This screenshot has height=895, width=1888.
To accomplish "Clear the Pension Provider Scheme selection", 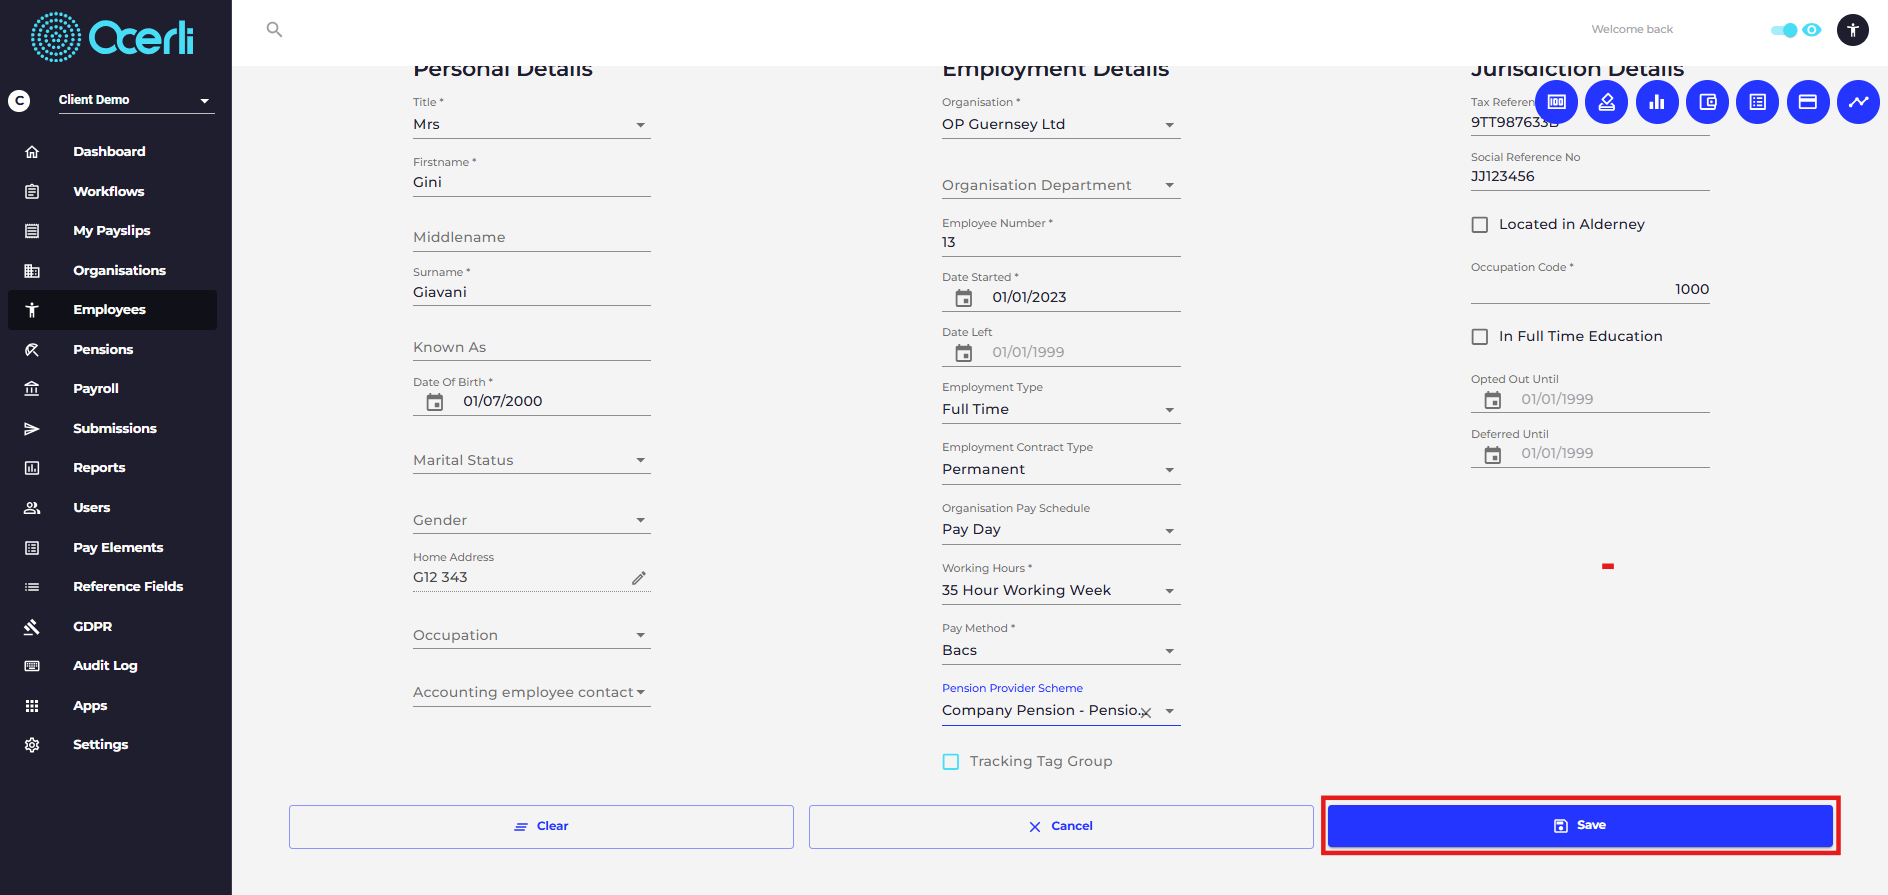I will coord(1146,713).
